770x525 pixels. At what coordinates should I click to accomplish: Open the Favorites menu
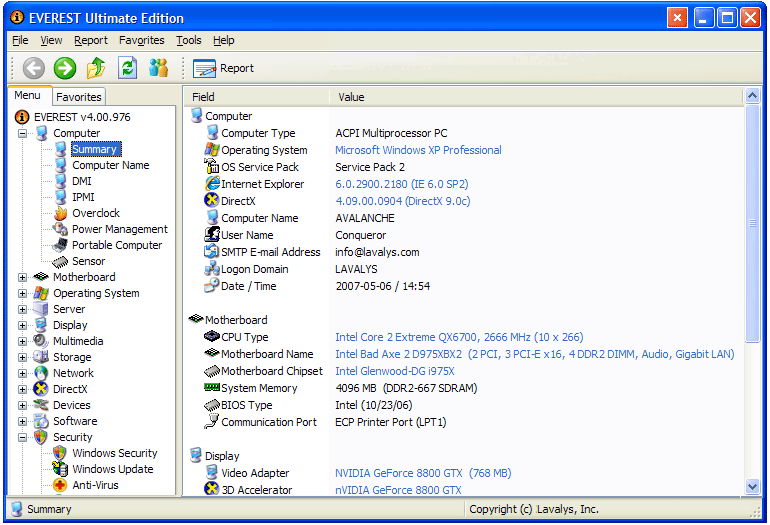pos(141,40)
